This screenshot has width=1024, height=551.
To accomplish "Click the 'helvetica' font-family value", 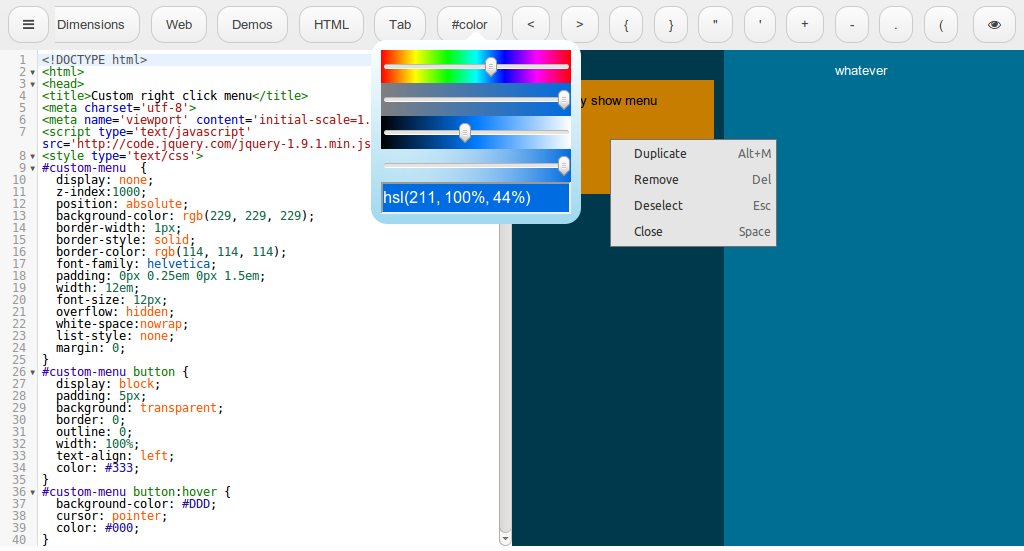I will coord(178,264).
